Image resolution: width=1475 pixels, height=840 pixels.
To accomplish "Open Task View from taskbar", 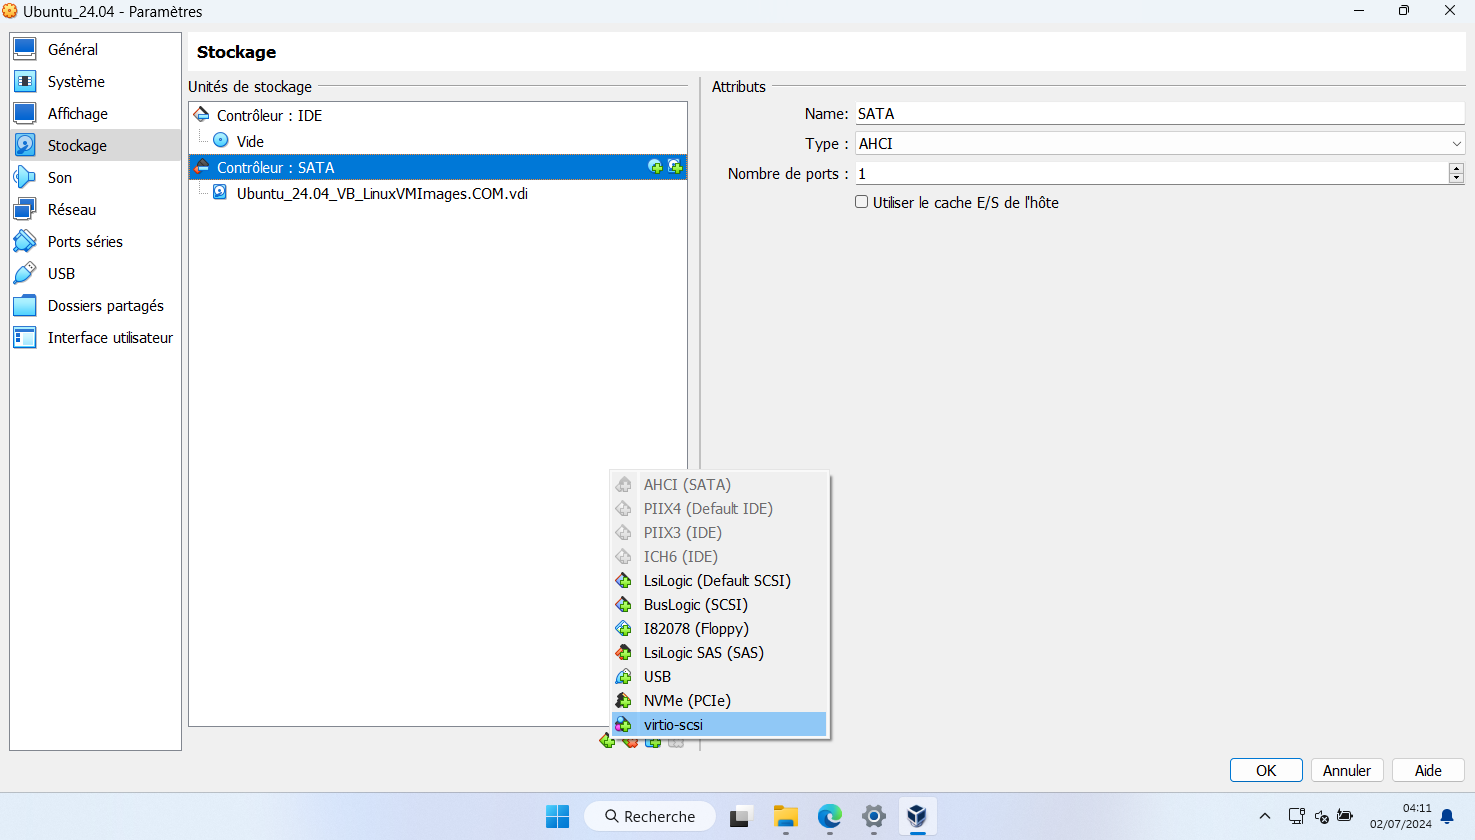I will tap(741, 816).
